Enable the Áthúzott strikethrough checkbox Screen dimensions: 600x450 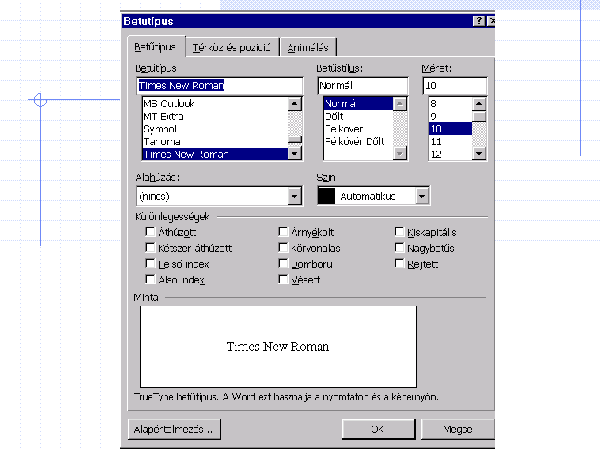click(150, 231)
